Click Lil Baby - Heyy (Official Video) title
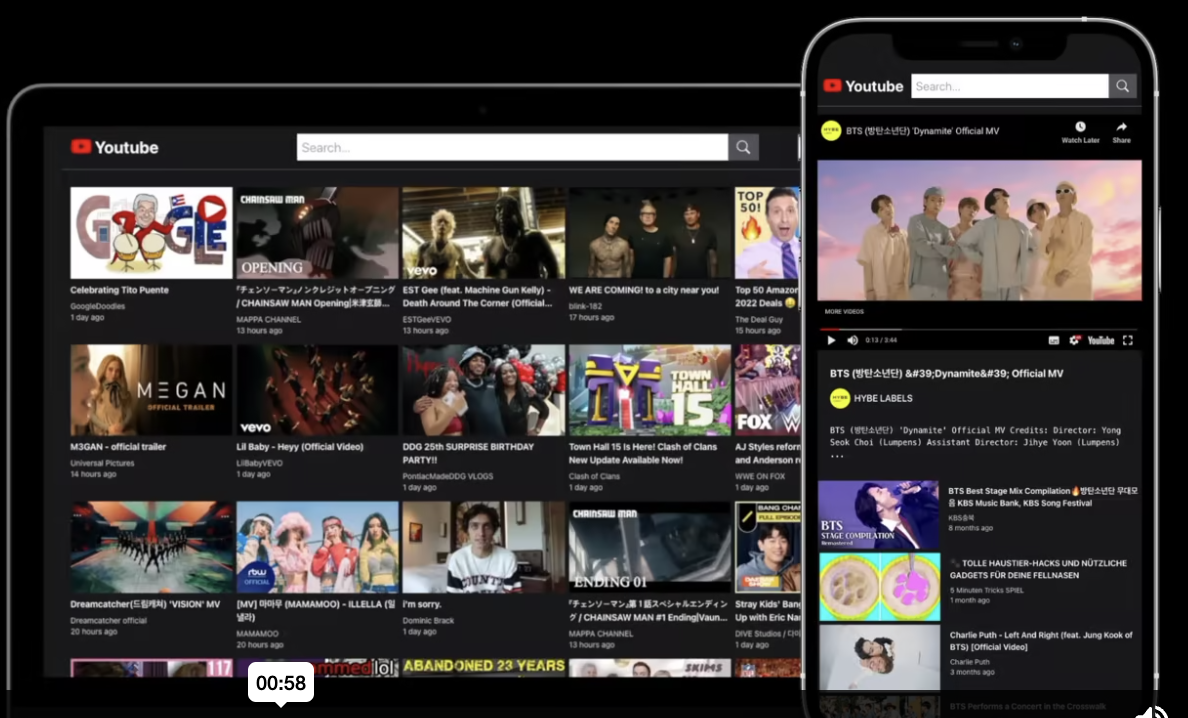This screenshot has height=718, width=1188. pyautogui.click(x=300, y=447)
